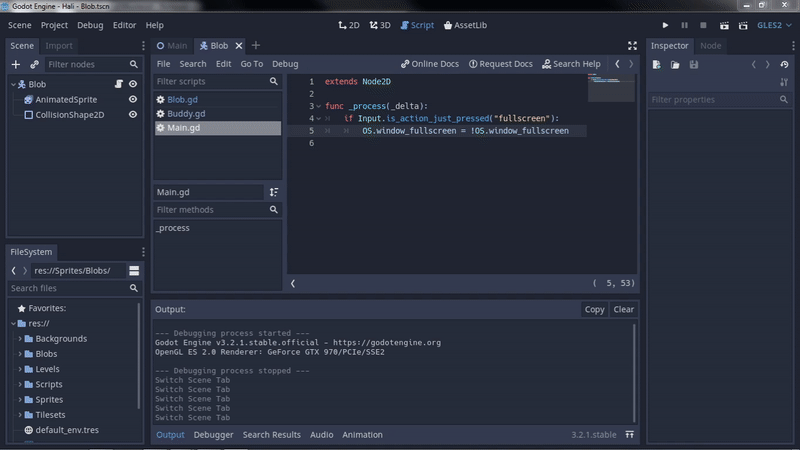This screenshot has height=450, width=800.
Task: Toggle visibility of Blob node
Action: pyautogui.click(x=133, y=84)
